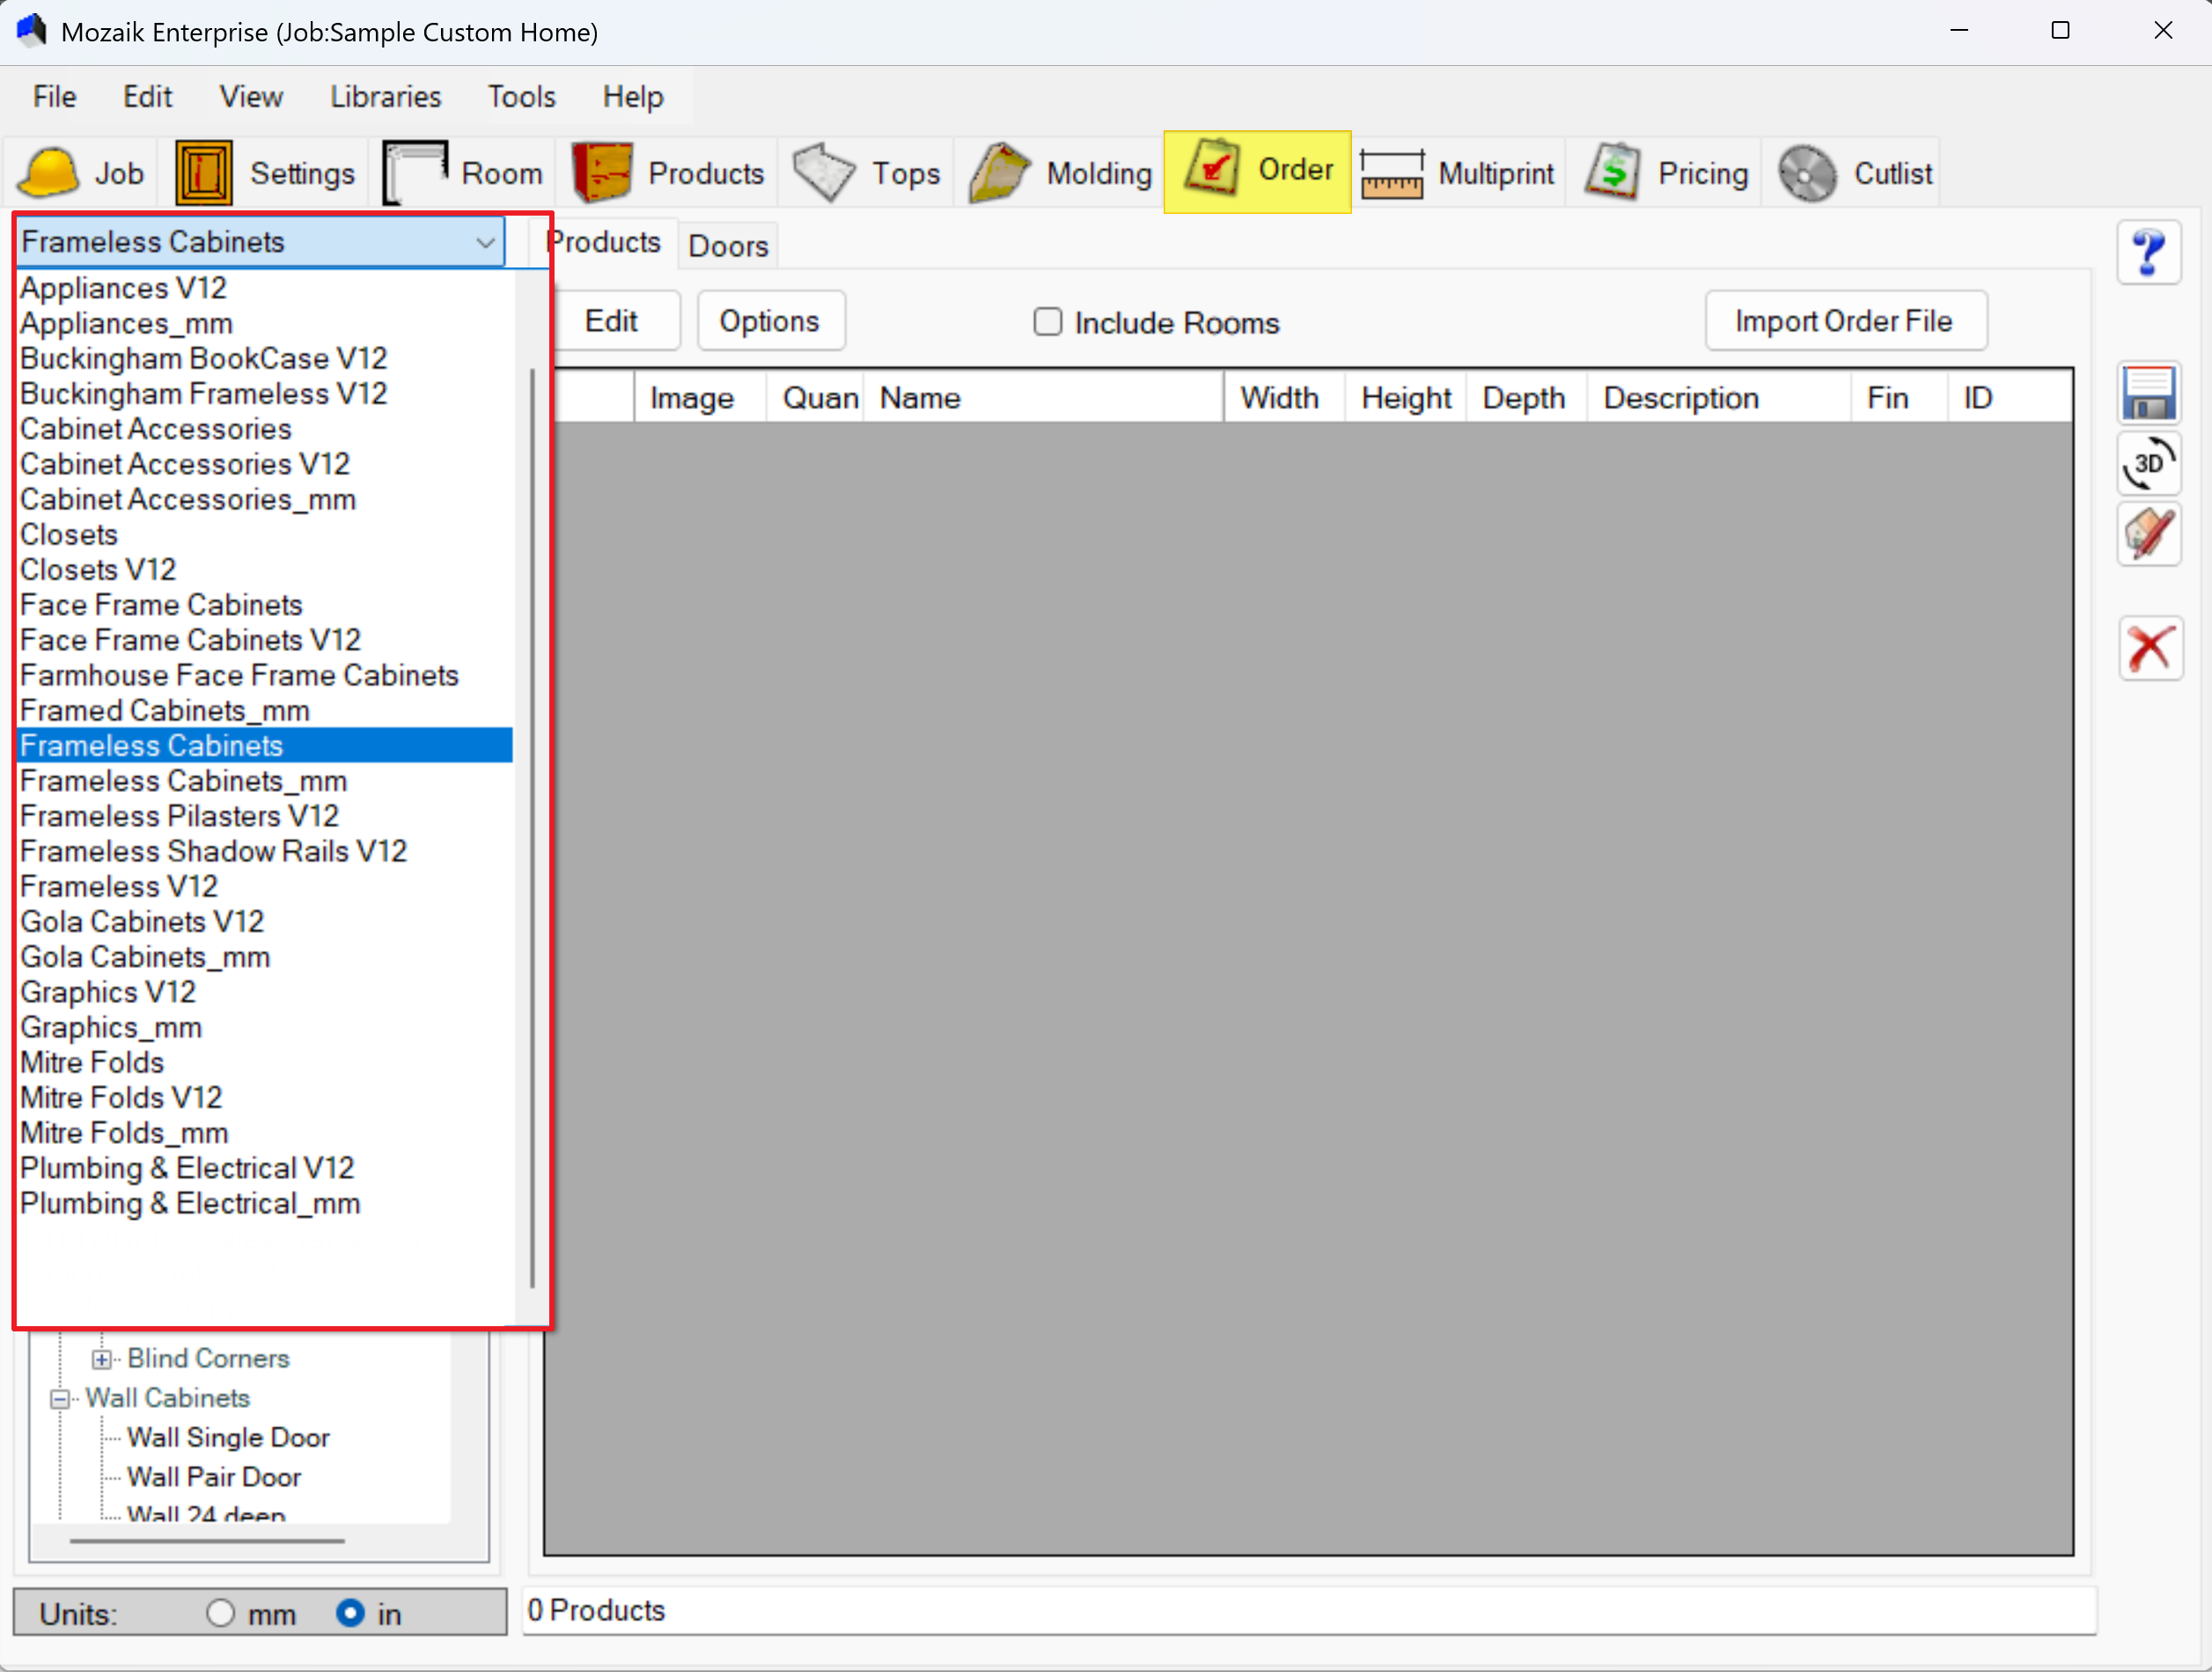This screenshot has width=2212, height=1672.
Task: Select the in units radio button
Action: [350, 1612]
